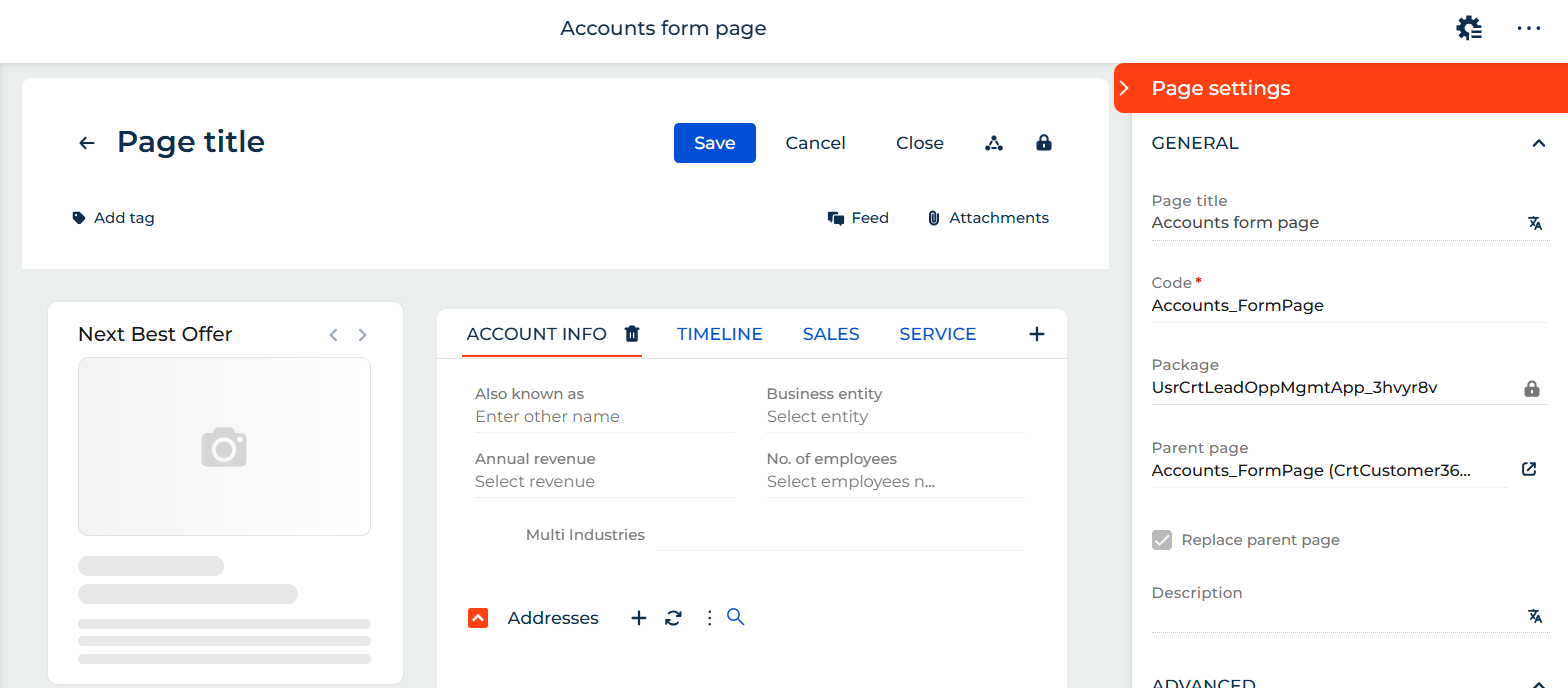This screenshot has height=688, width=1568.
Task: Click the Add tag icon label
Action: [114, 218]
